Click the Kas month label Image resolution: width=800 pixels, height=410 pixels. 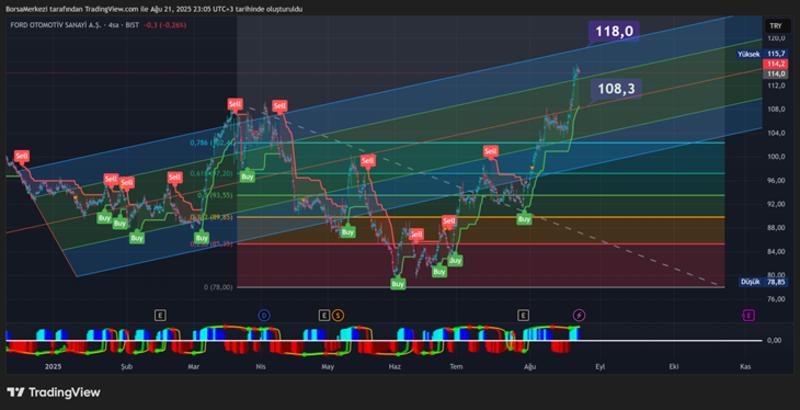[x=744, y=366]
